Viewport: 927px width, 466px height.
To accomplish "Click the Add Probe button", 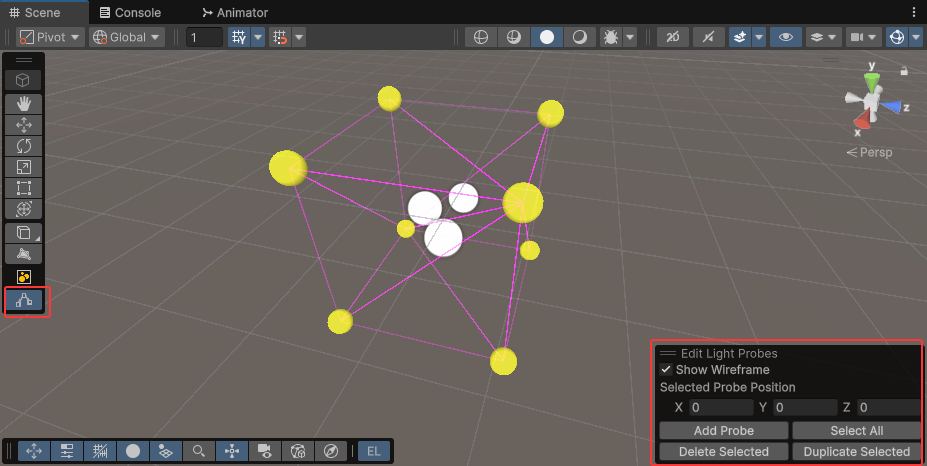I will (x=723, y=430).
